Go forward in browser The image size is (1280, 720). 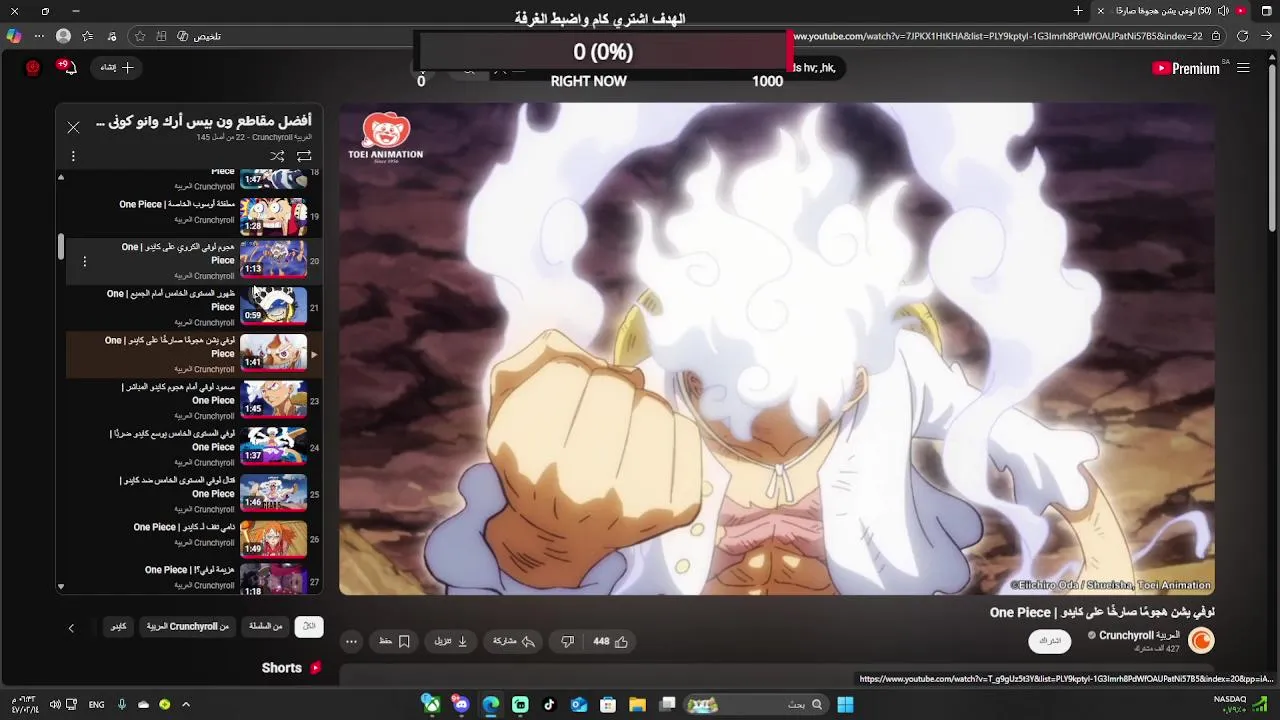point(1267,36)
